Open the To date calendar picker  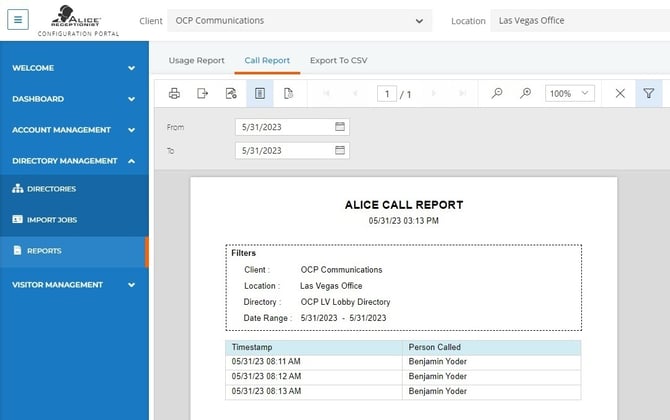pyautogui.click(x=340, y=150)
